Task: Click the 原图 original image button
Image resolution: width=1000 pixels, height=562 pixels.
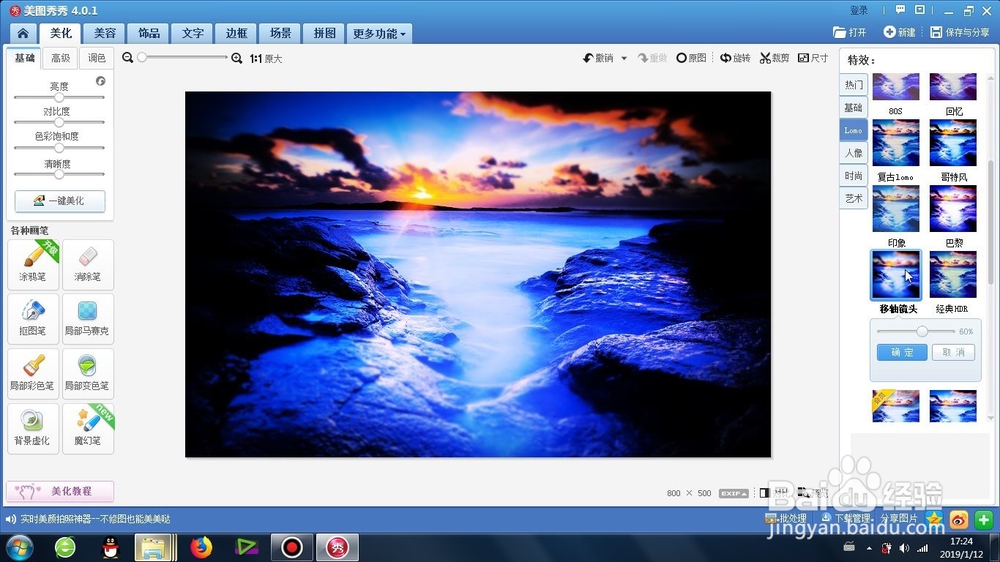Action: (x=691, y=58)
